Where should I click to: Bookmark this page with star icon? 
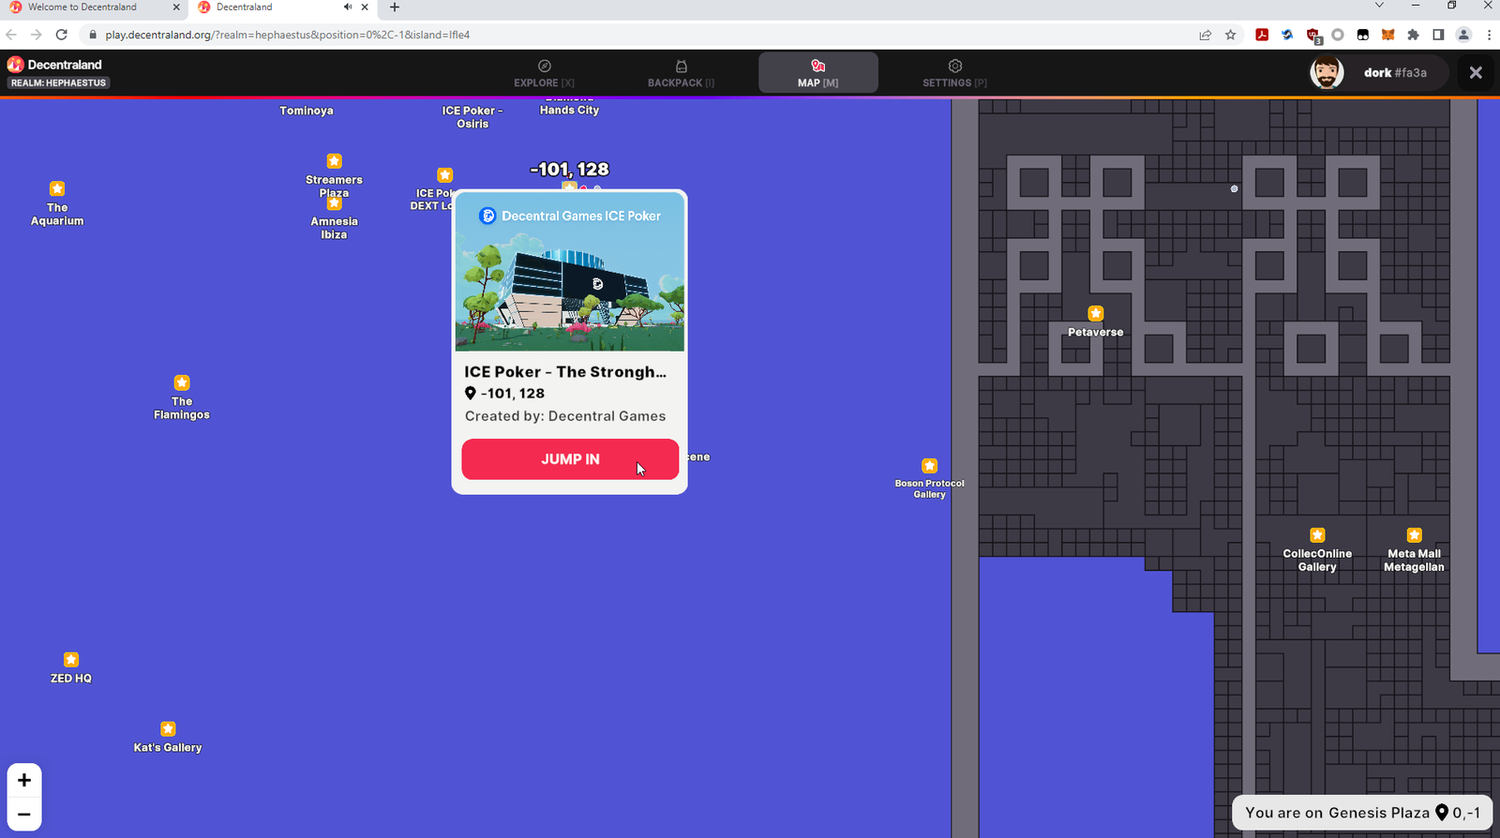pyautogui.click(x=1231, y=34)
